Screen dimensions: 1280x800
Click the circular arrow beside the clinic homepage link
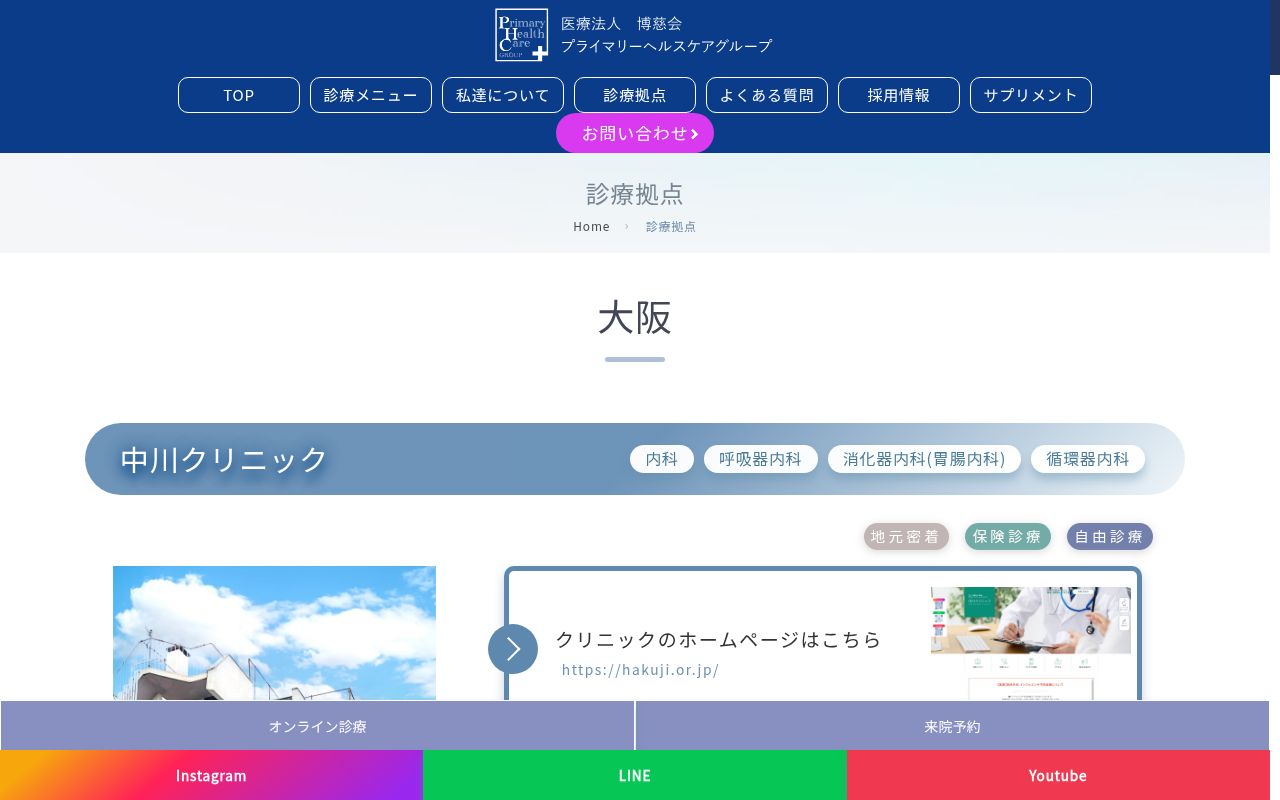(x=513, y=649)
